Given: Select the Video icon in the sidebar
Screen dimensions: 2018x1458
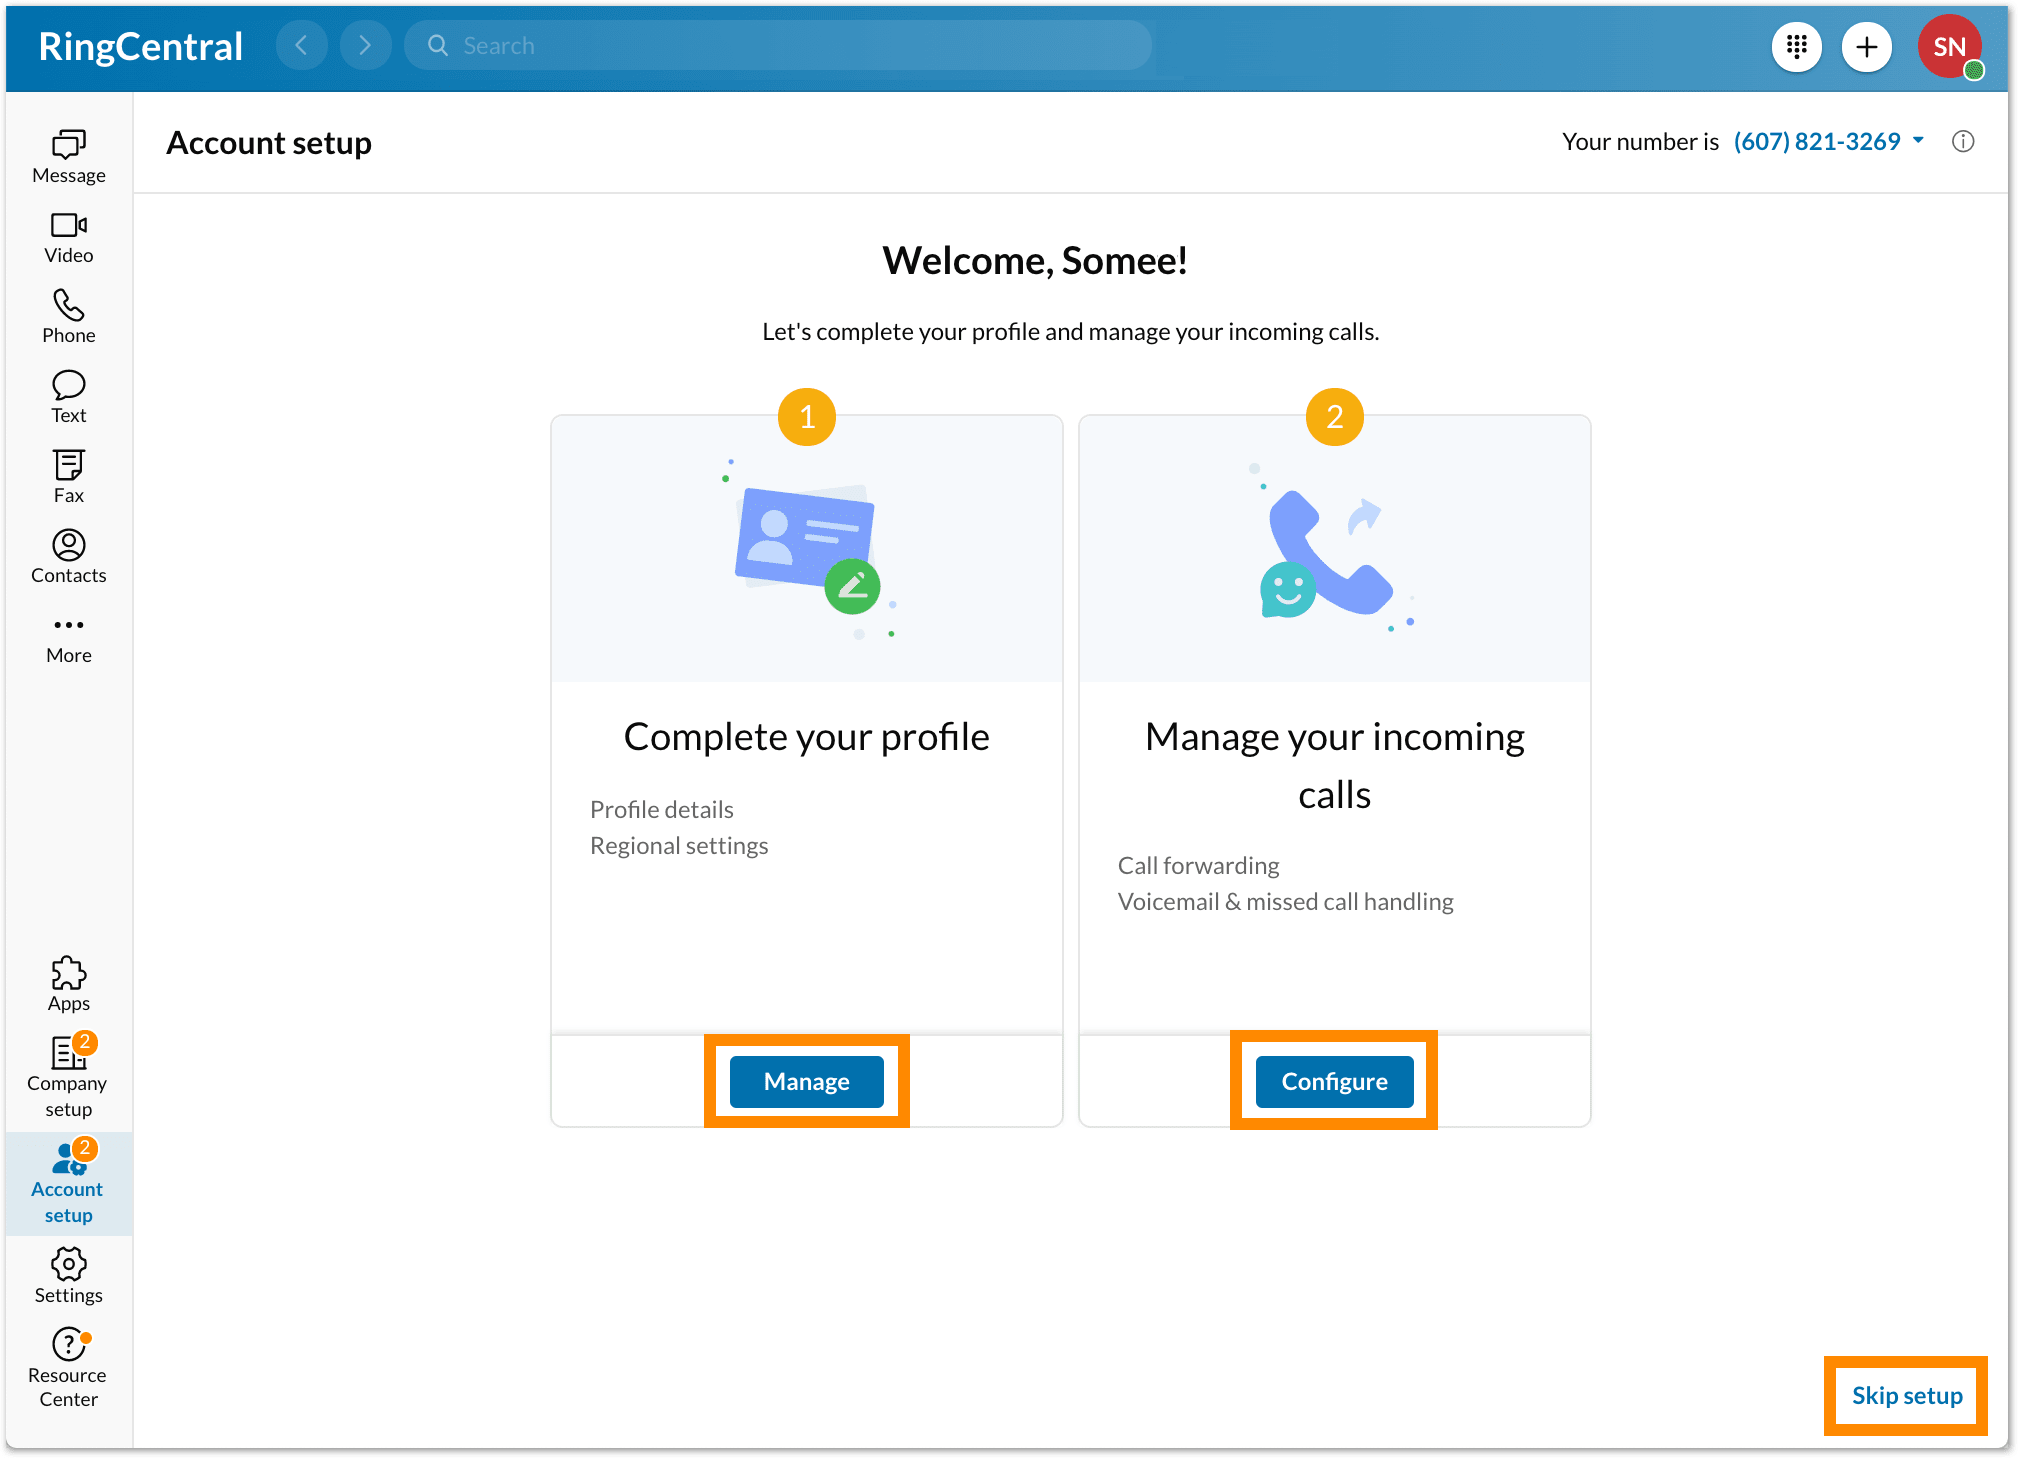Looking at the screenshot, I should pos(67,235).
